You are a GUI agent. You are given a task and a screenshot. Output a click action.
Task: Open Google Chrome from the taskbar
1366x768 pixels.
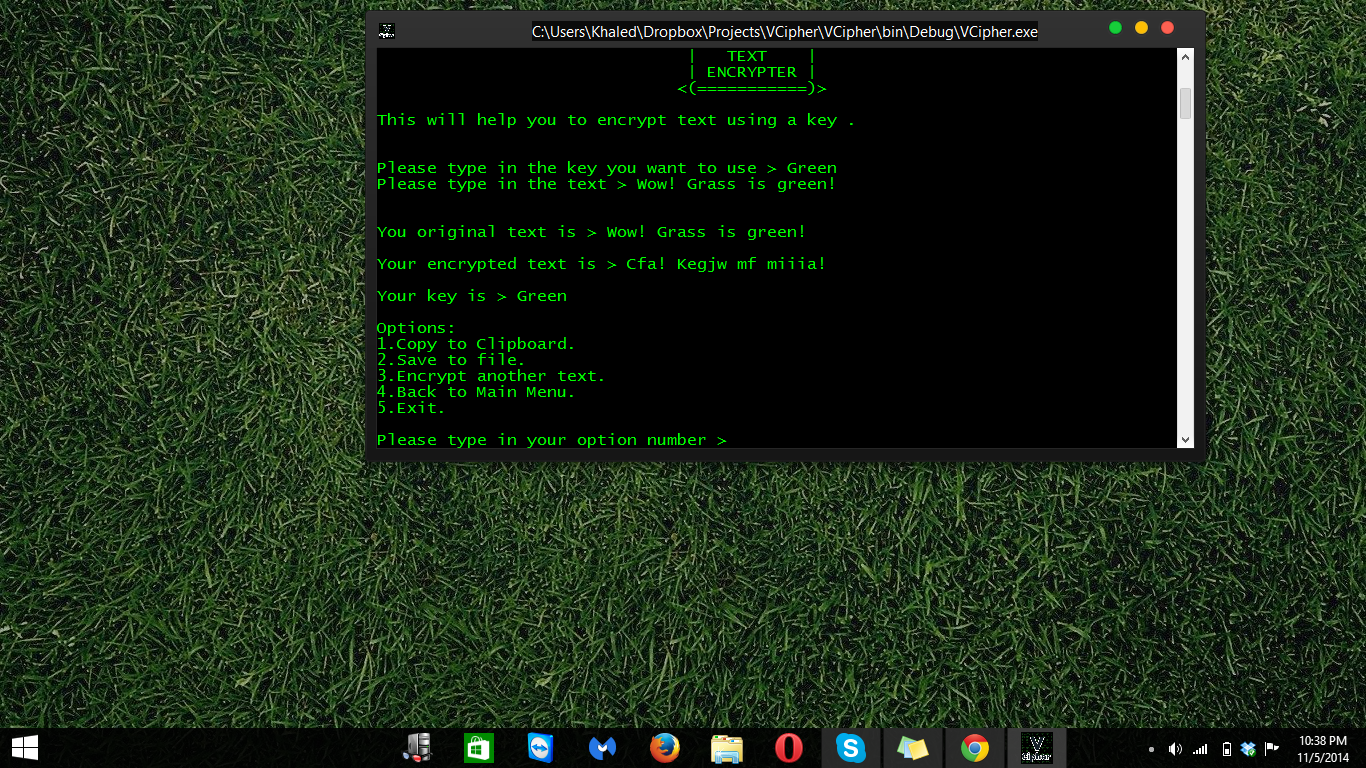(975, 747)
